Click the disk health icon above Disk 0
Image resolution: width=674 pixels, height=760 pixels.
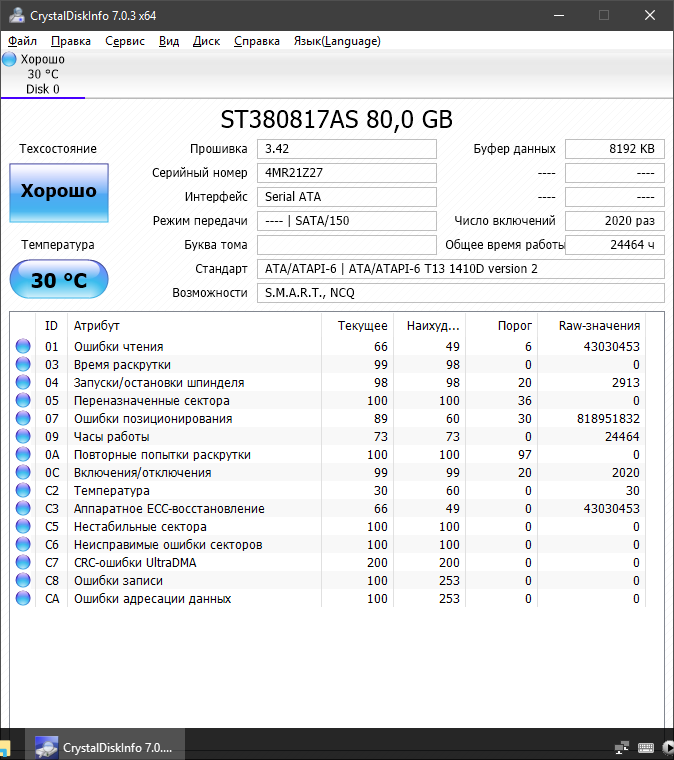[9, 59]
